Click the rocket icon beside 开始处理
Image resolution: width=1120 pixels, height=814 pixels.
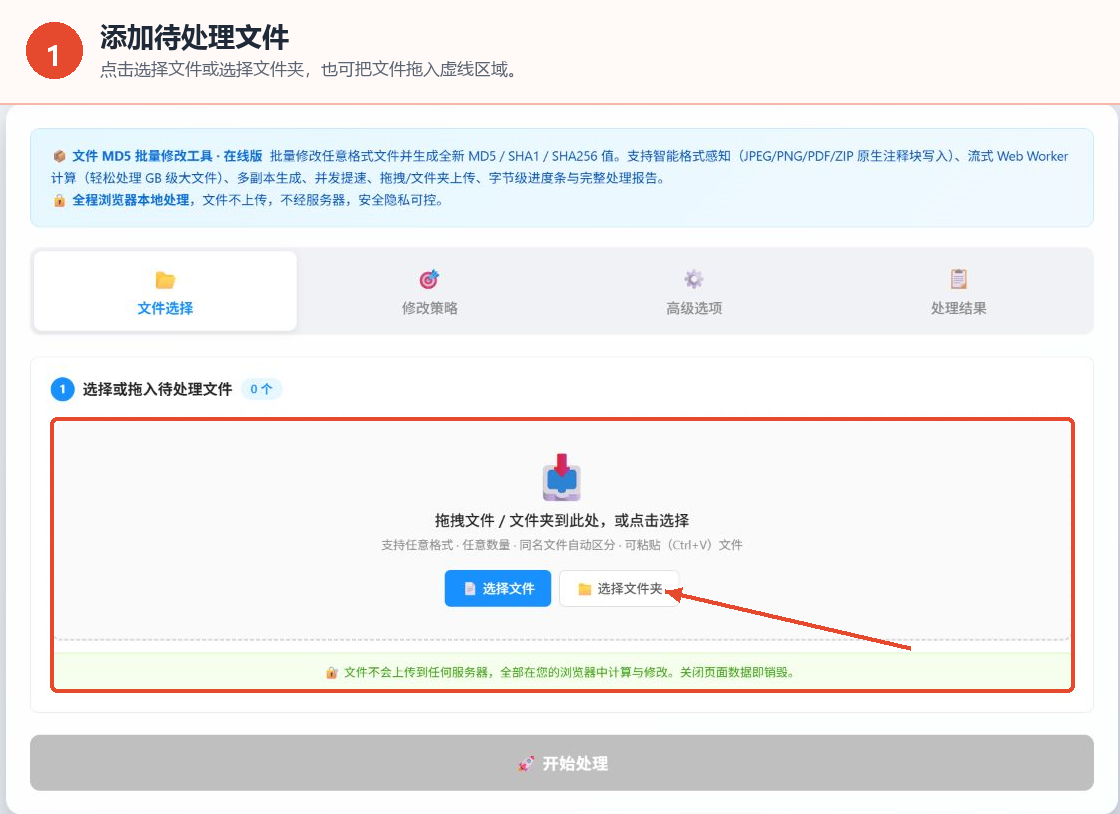coord(526,763)
